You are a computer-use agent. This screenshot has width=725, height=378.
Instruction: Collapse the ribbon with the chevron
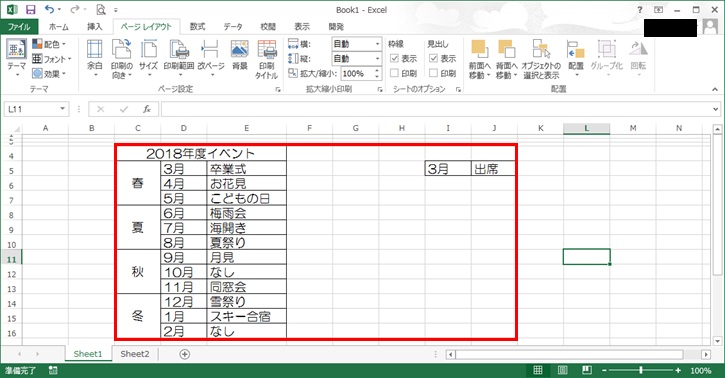point(715,89)
